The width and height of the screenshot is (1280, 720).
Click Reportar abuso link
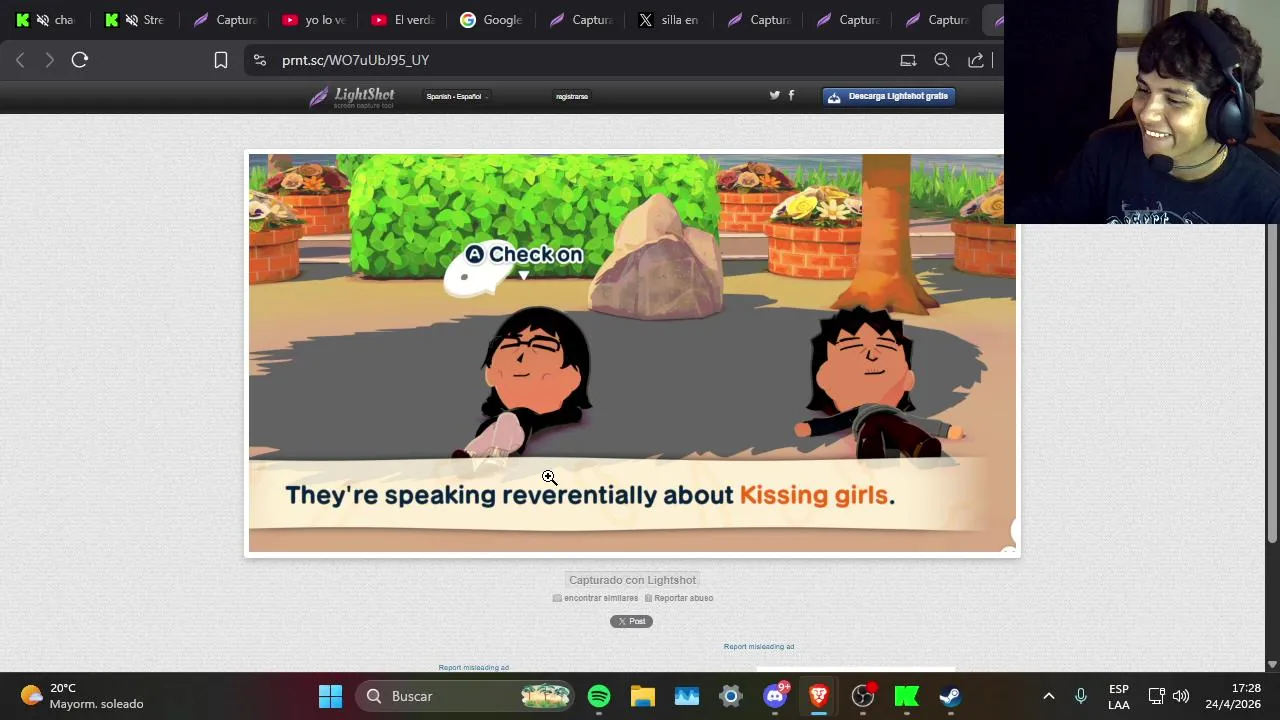click(x=678, y=598)
